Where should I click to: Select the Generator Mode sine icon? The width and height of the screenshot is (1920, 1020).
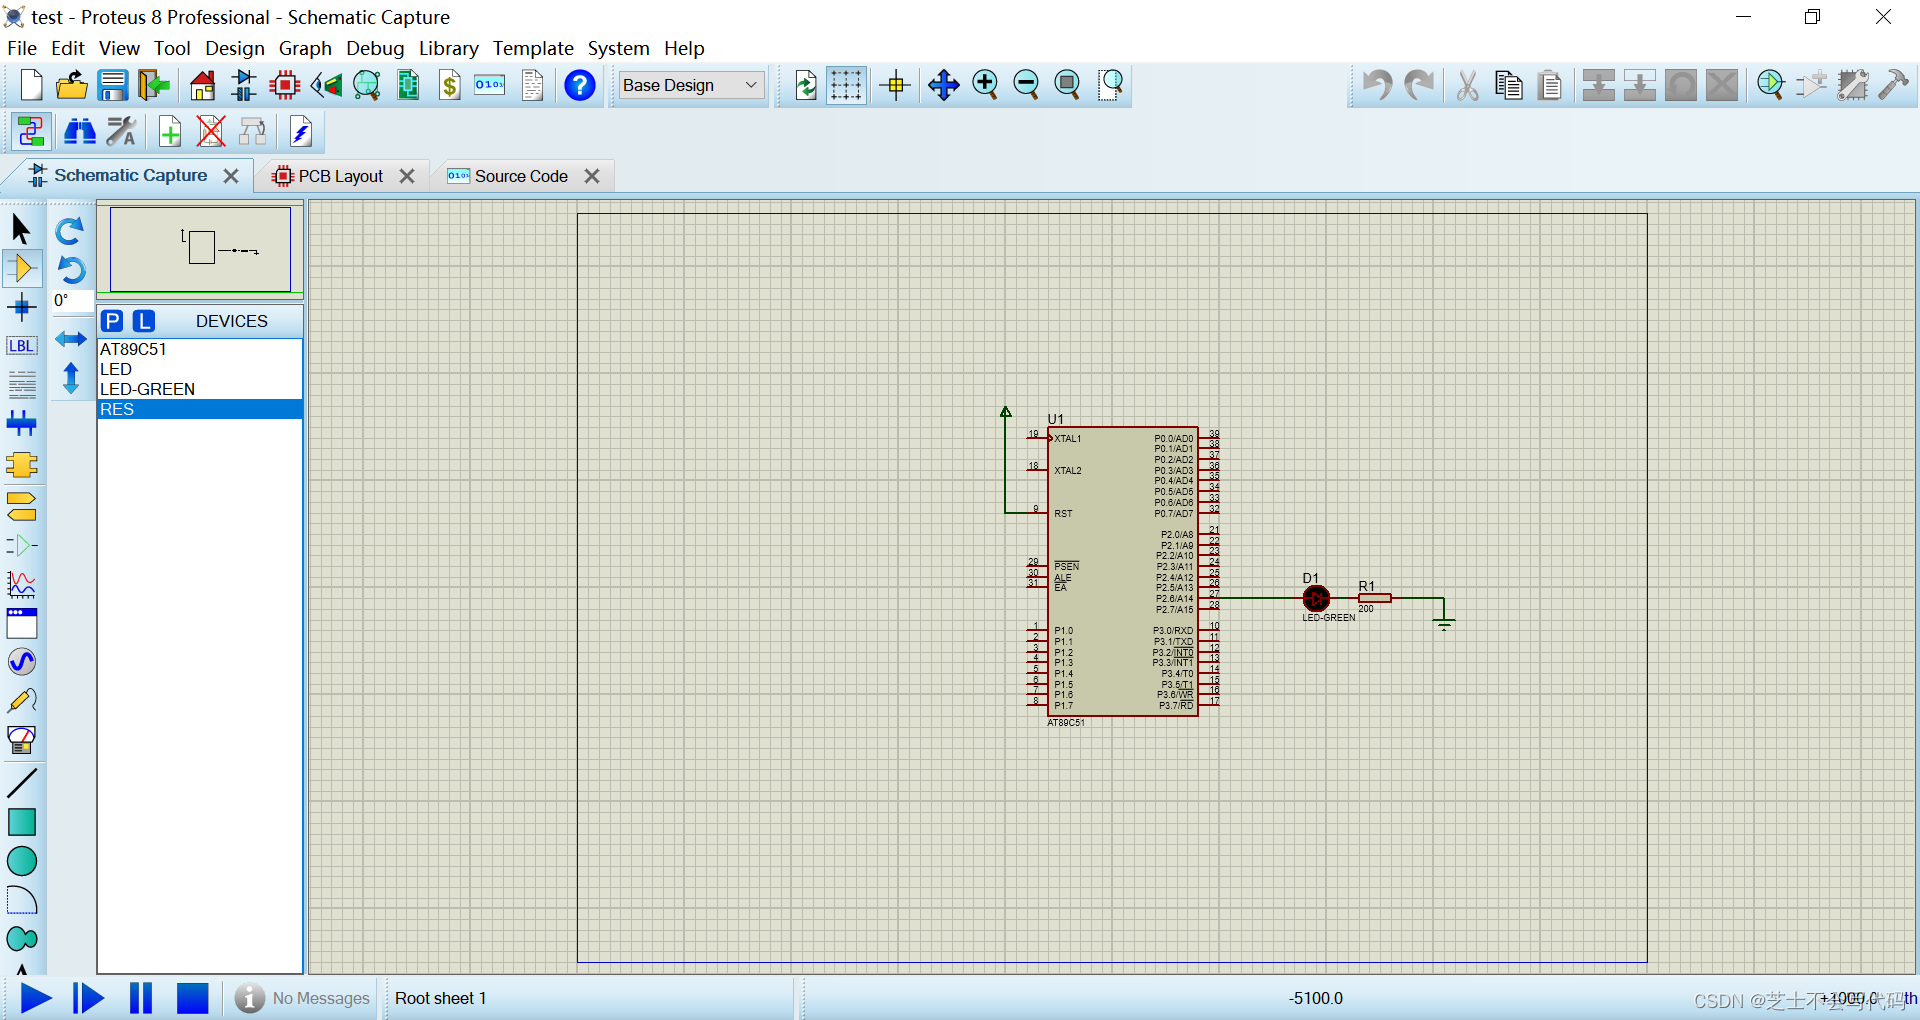(x=21, y=662)
